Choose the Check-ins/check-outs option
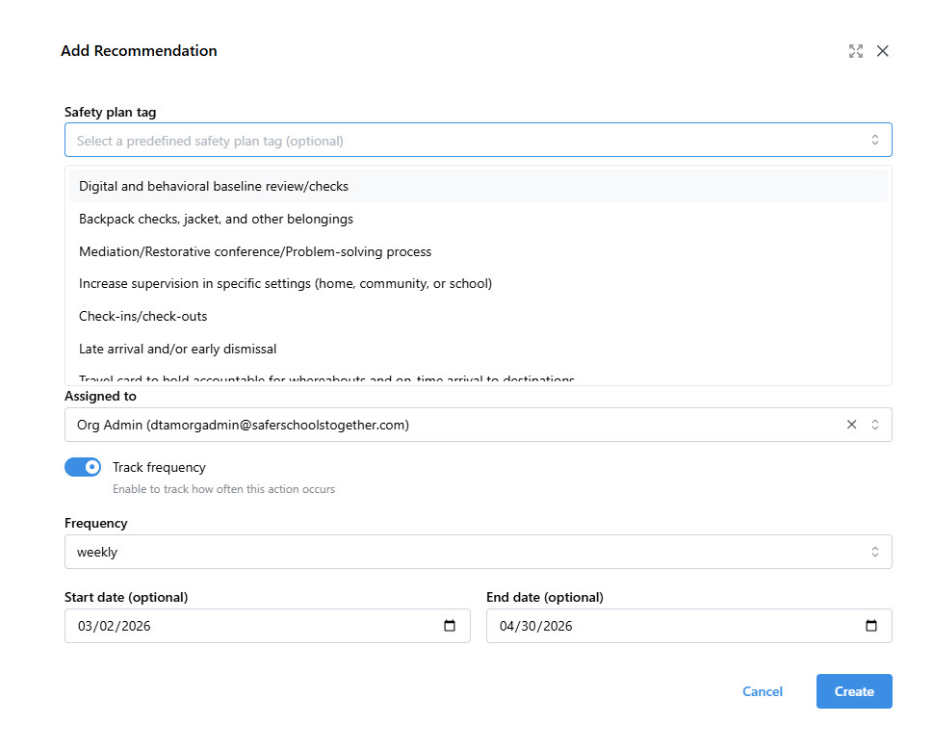 (143, 317)
